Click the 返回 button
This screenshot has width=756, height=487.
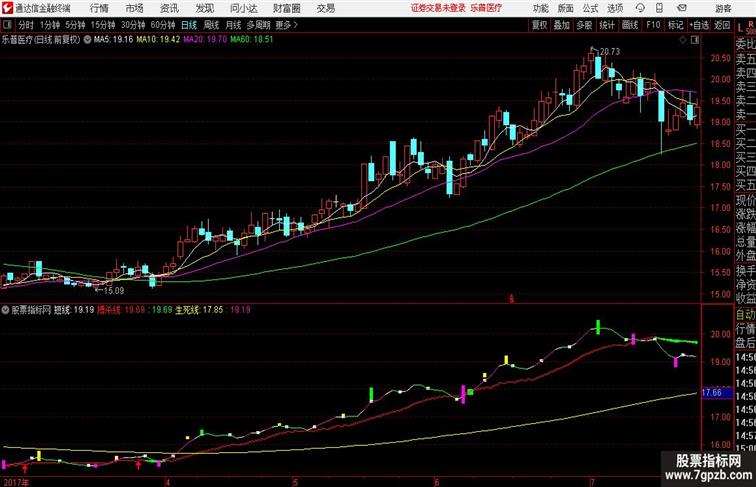(722, 25)
